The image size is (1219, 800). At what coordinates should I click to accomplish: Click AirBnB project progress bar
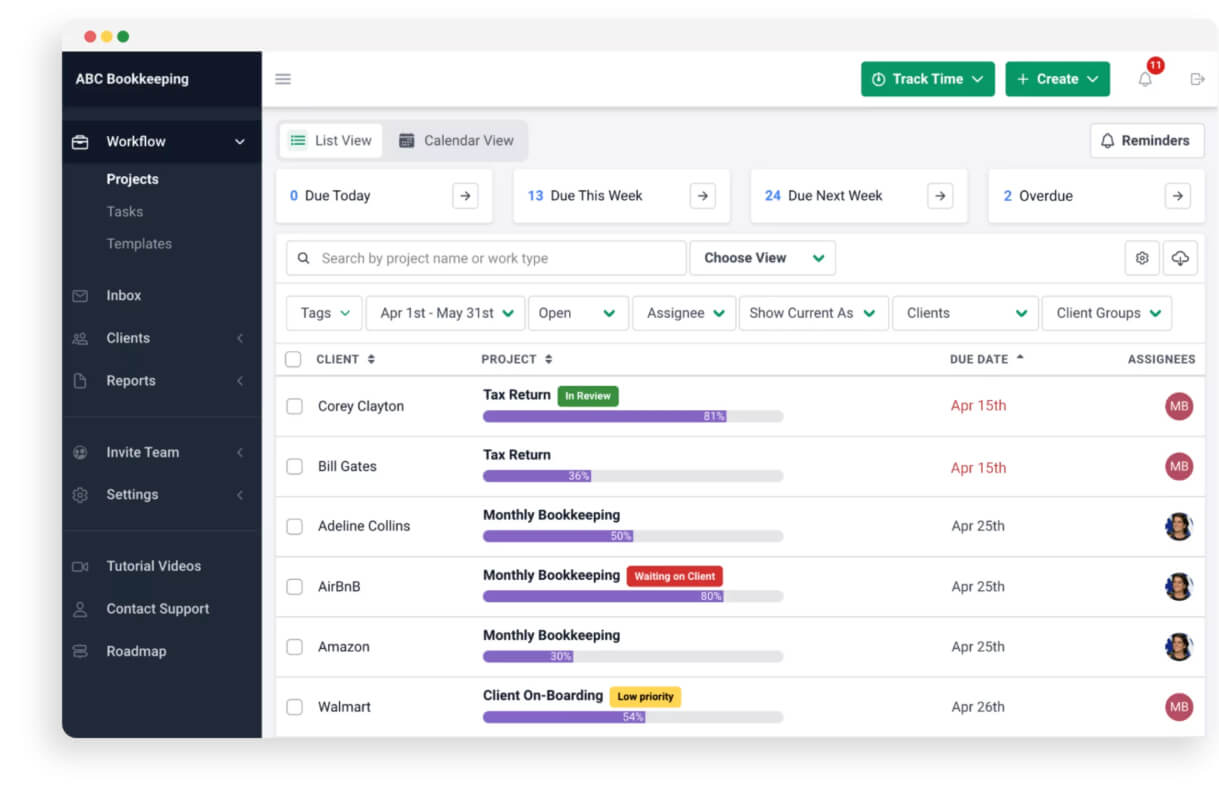[633, 596]
